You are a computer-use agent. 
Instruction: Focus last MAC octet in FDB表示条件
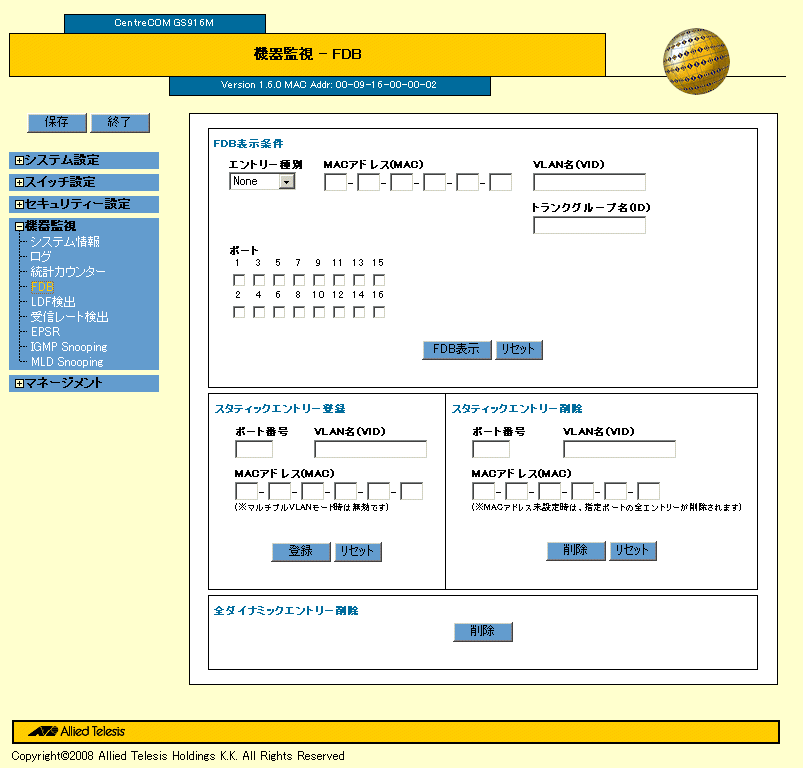500,182
